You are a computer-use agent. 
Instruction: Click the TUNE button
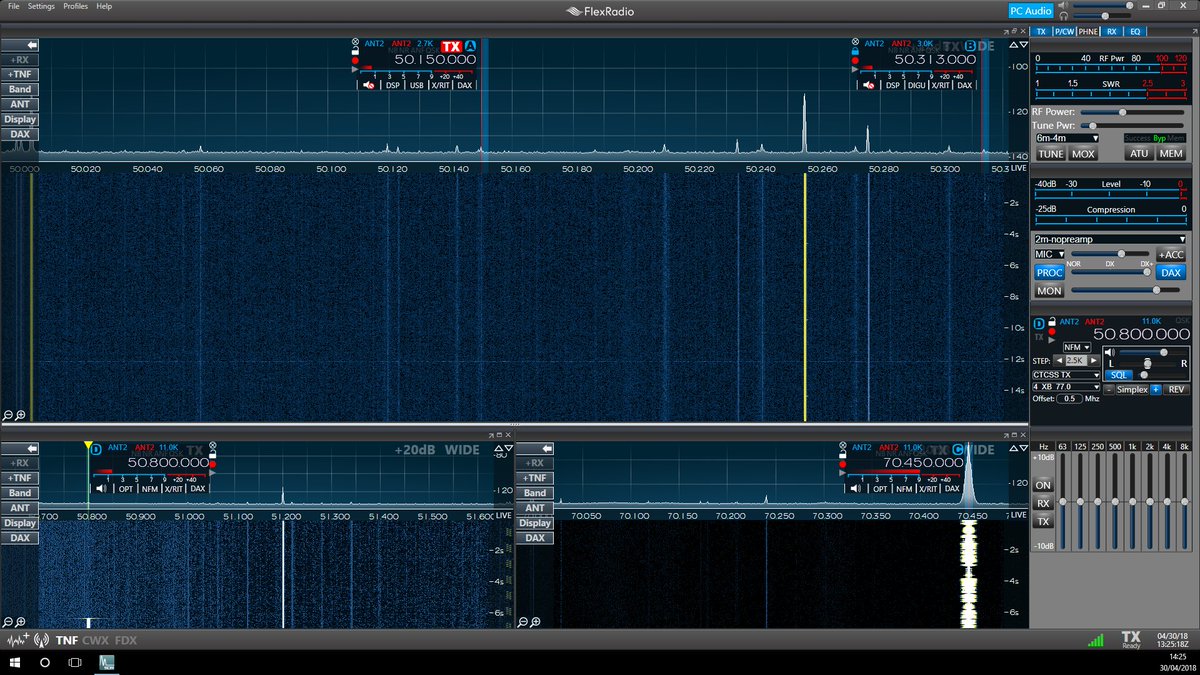click(x=1050, y=154)
